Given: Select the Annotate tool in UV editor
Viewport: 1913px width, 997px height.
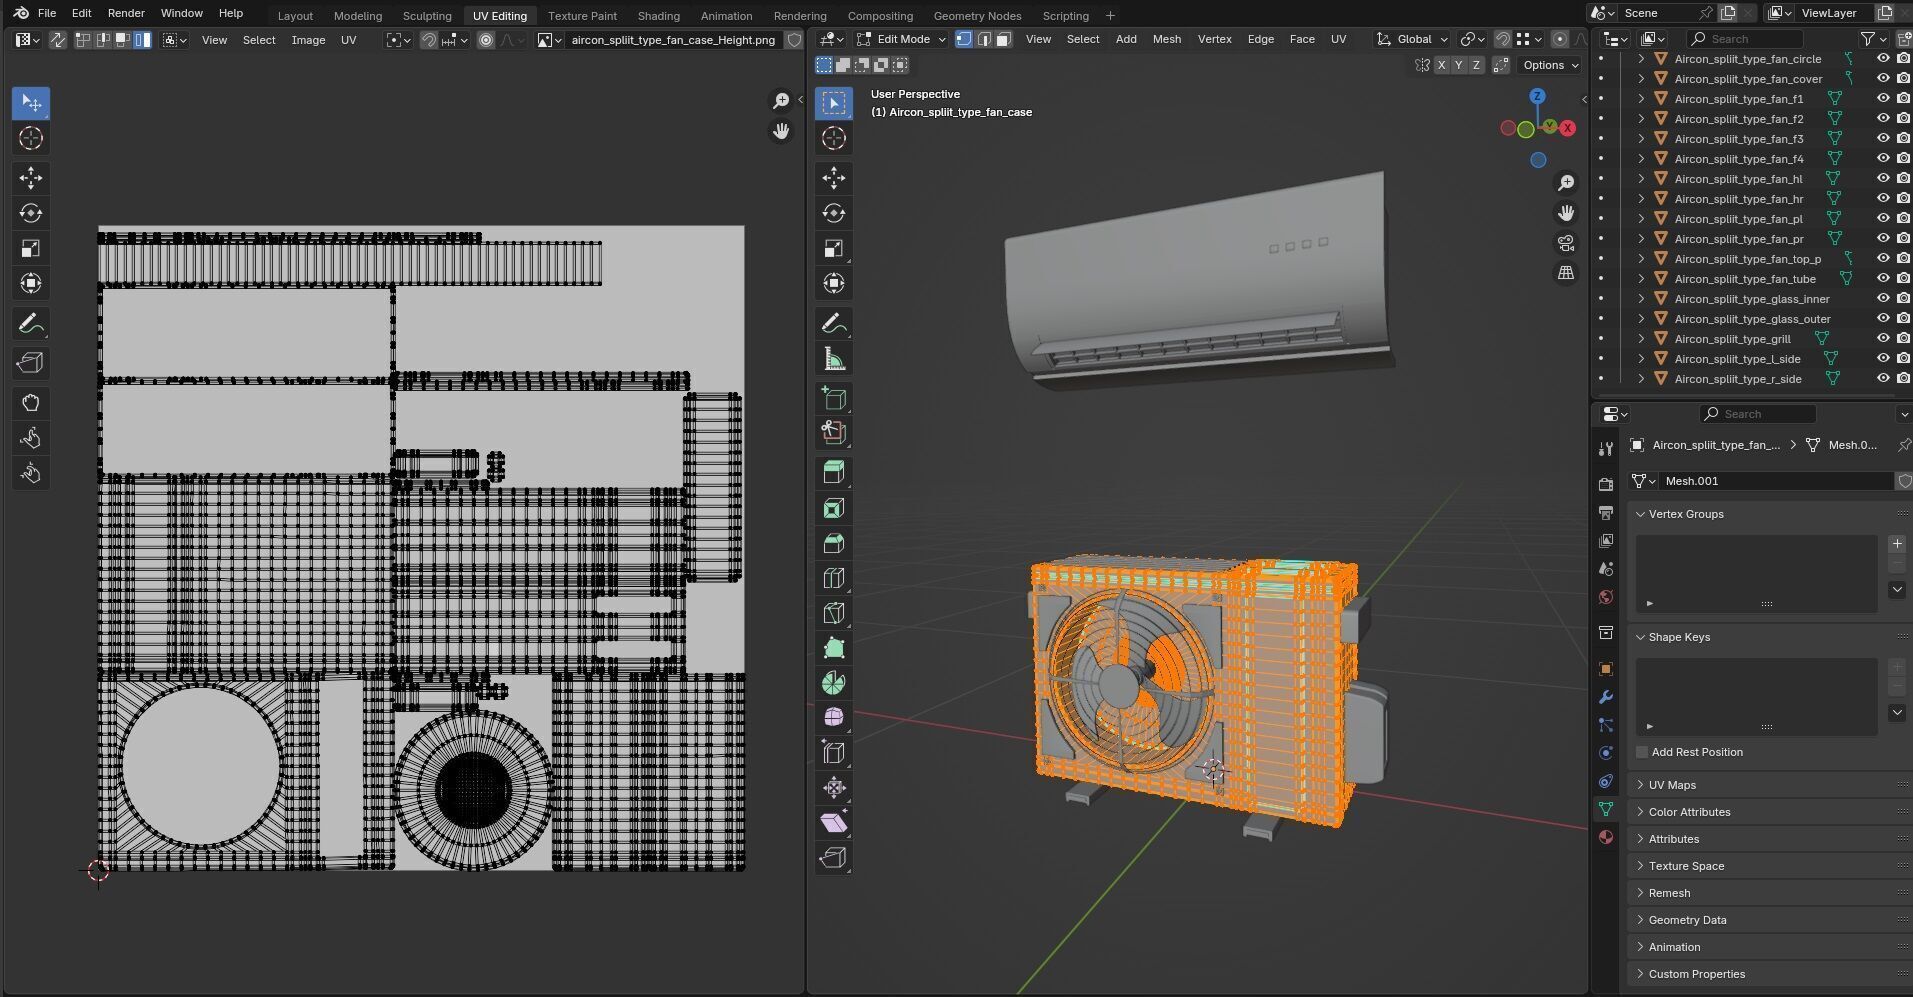Looking at the screenshot, I should (x=31, y=324).
